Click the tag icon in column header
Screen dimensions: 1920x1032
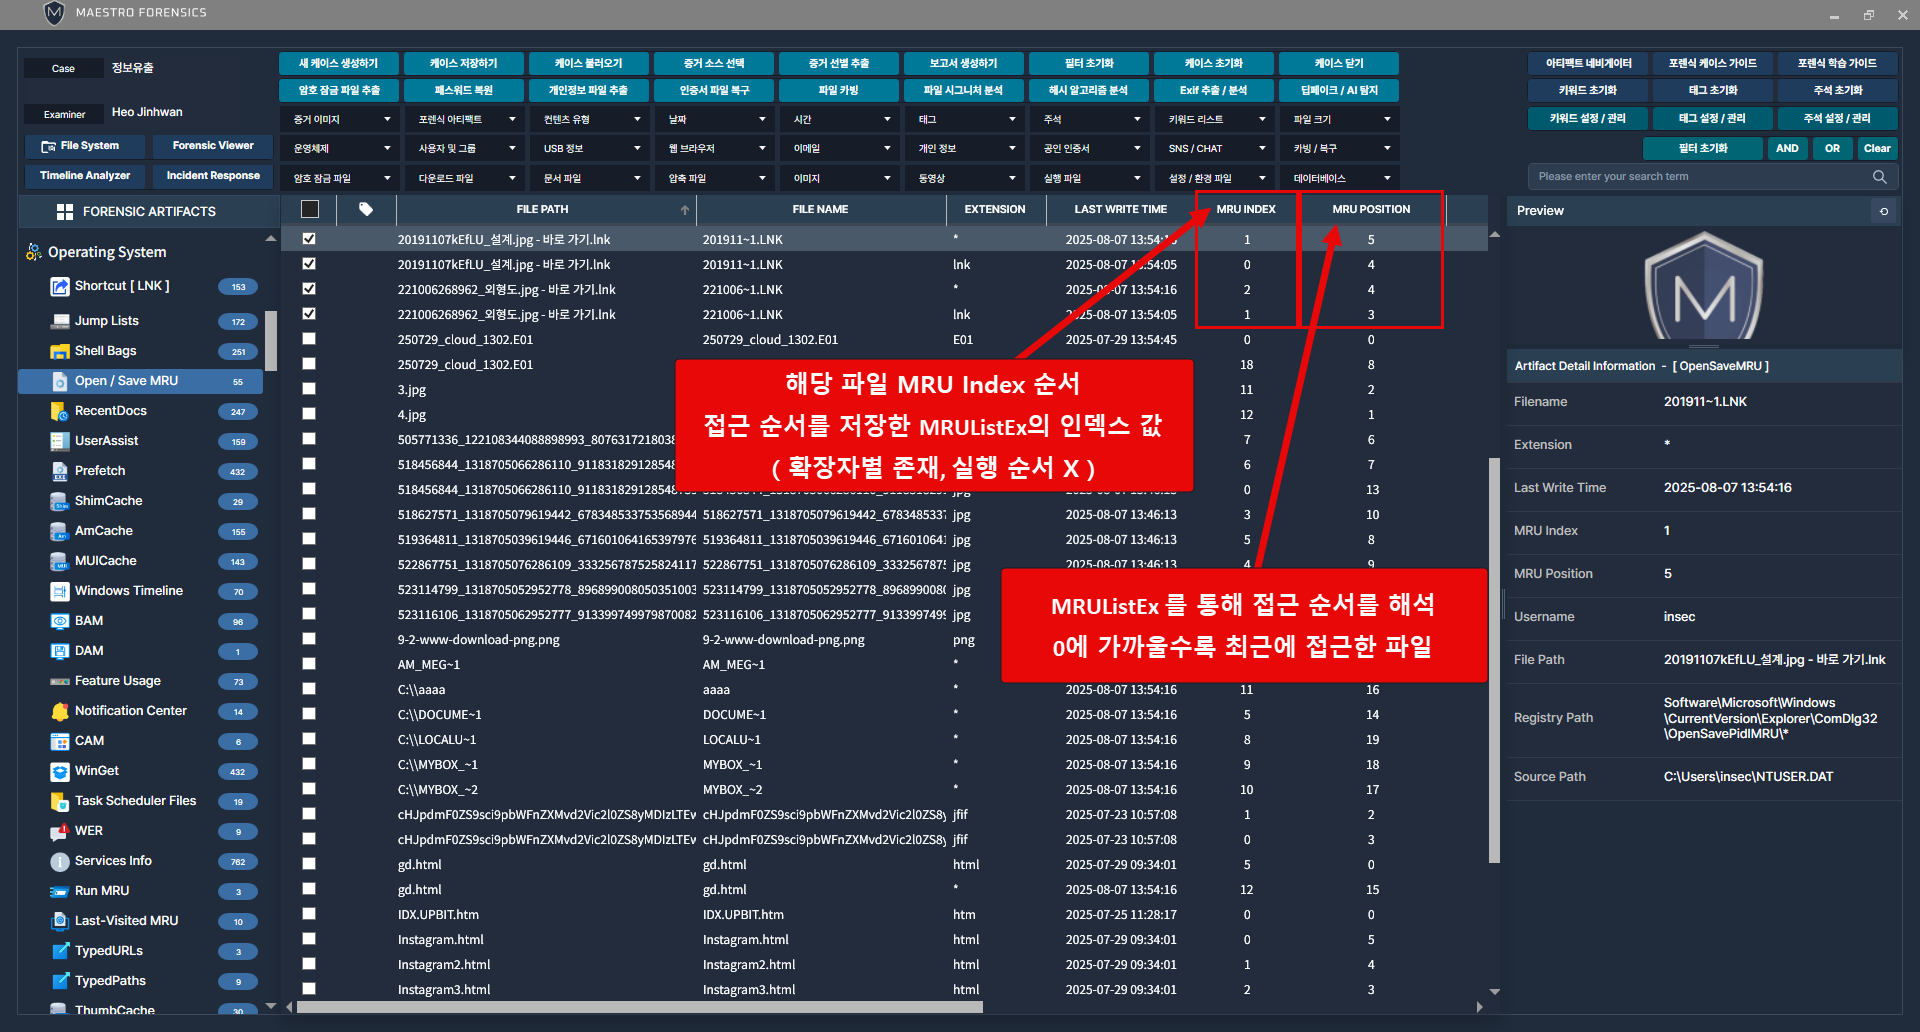pyautogui.click(x=366, y=209)
